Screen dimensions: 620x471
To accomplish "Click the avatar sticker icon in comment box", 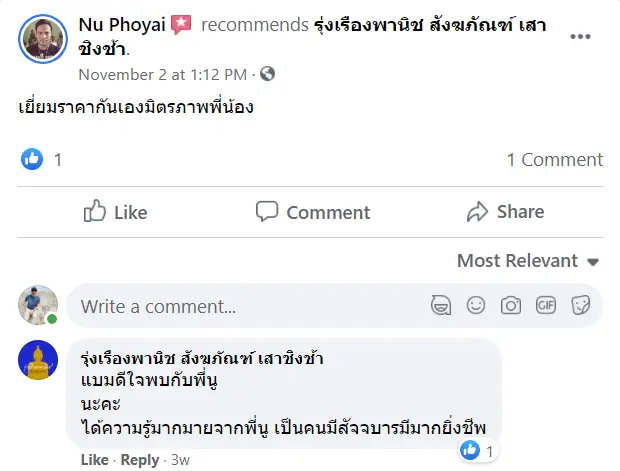I will tap(441, 306).
